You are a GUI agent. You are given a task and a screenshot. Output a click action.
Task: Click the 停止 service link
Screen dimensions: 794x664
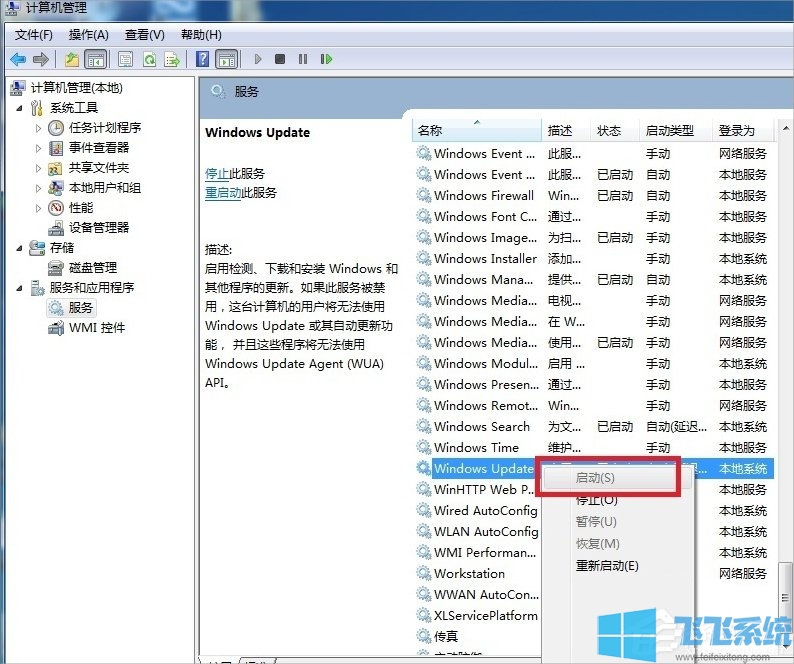point(217,174)
